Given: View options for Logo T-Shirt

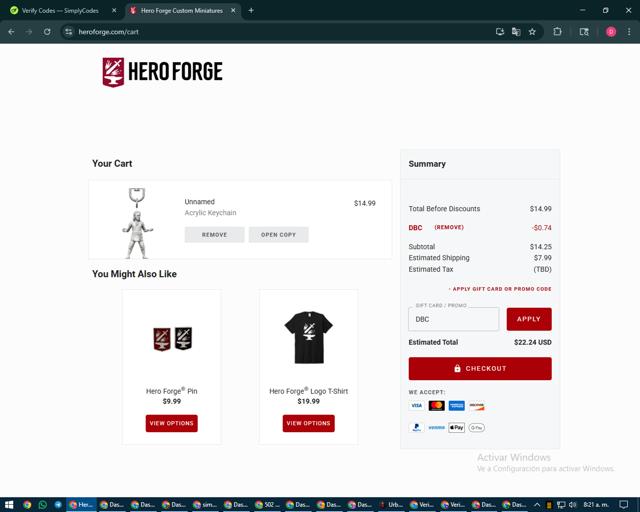Looking at the screenshot, I should tap(309, 423).
